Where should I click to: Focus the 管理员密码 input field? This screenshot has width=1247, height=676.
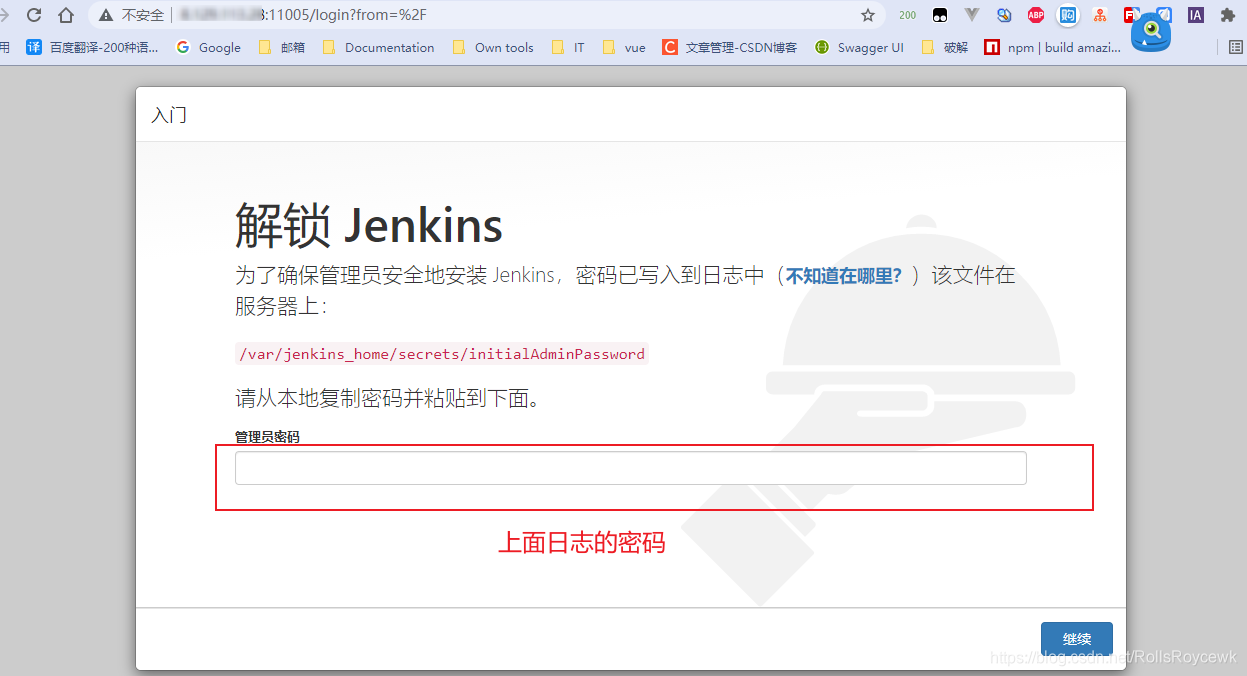[631, 468]
